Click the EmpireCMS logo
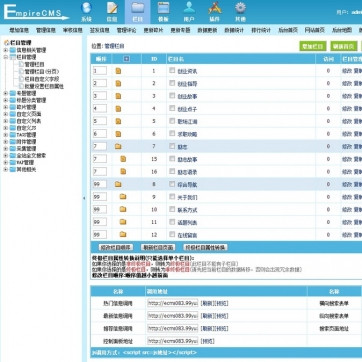 click(x=36, y=12)
